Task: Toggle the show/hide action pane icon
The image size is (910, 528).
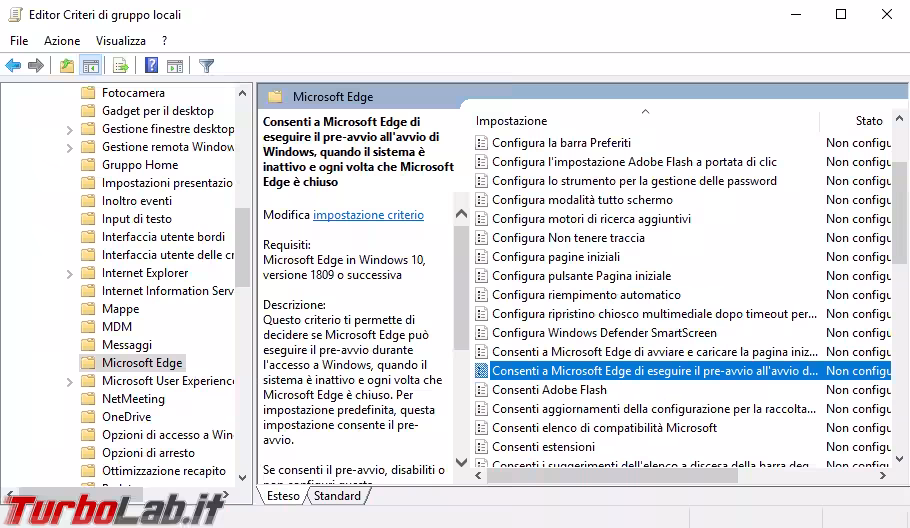Action: click(x=175, y=66)
